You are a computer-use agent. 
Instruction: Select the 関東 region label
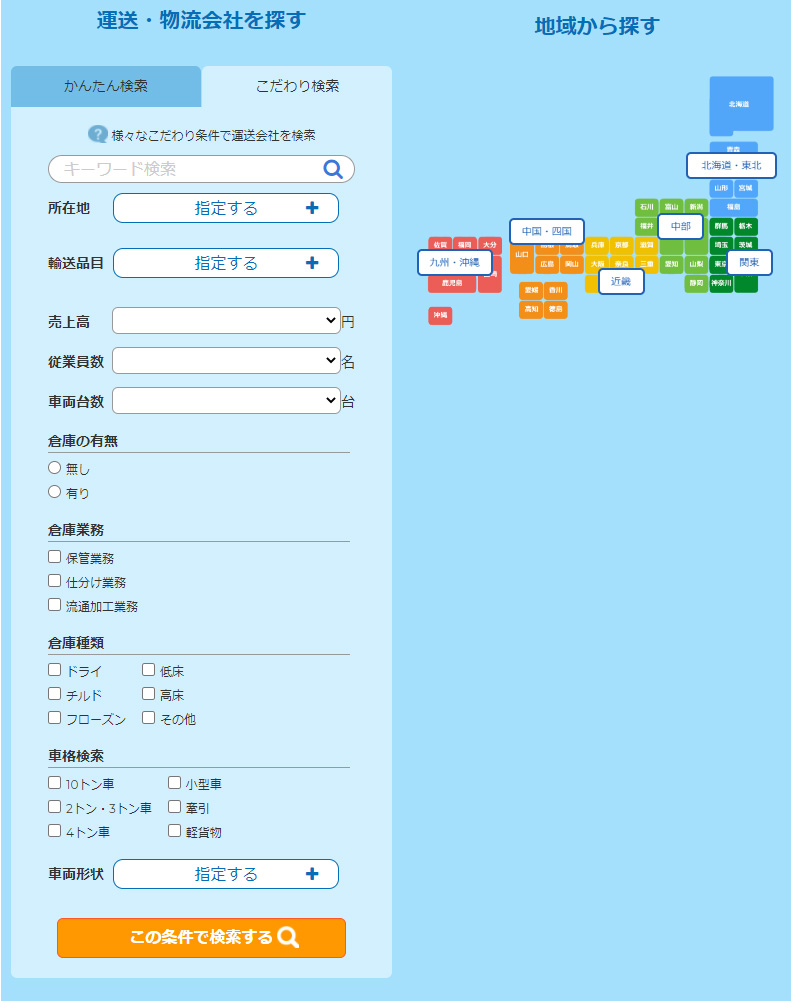(x=750, y=262)
